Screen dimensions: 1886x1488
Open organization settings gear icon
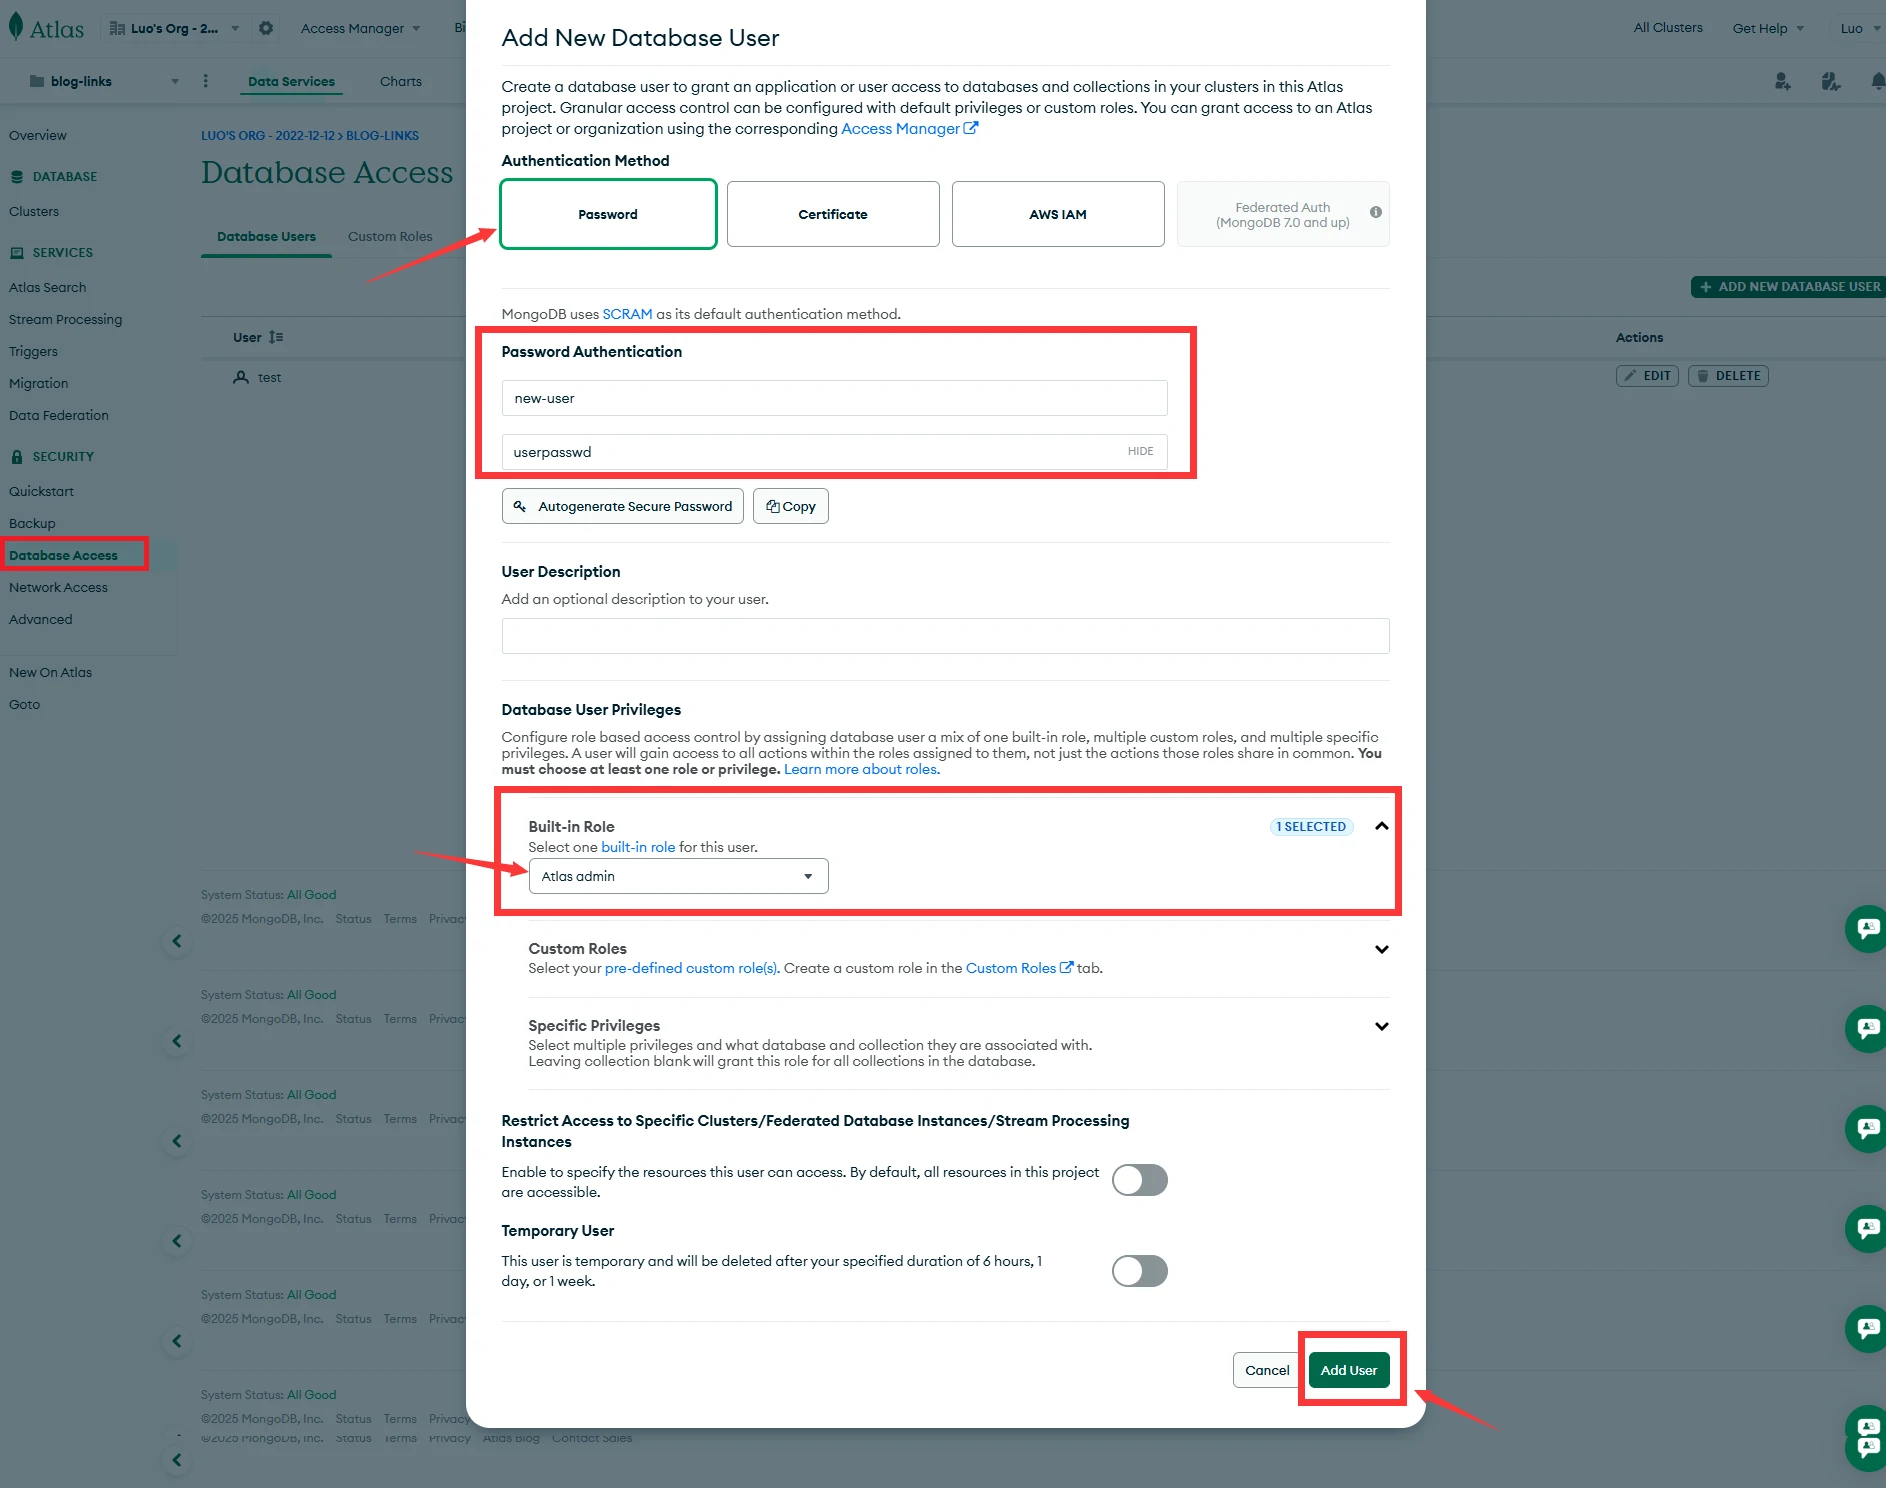(x=266, y=28)
